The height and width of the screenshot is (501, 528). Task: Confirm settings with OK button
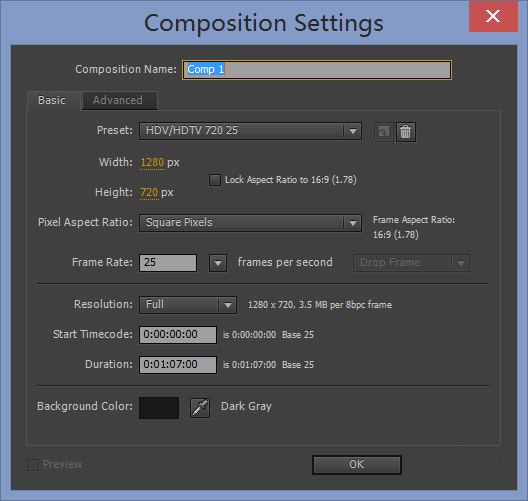pyautogui.click(x=357, y=465)
